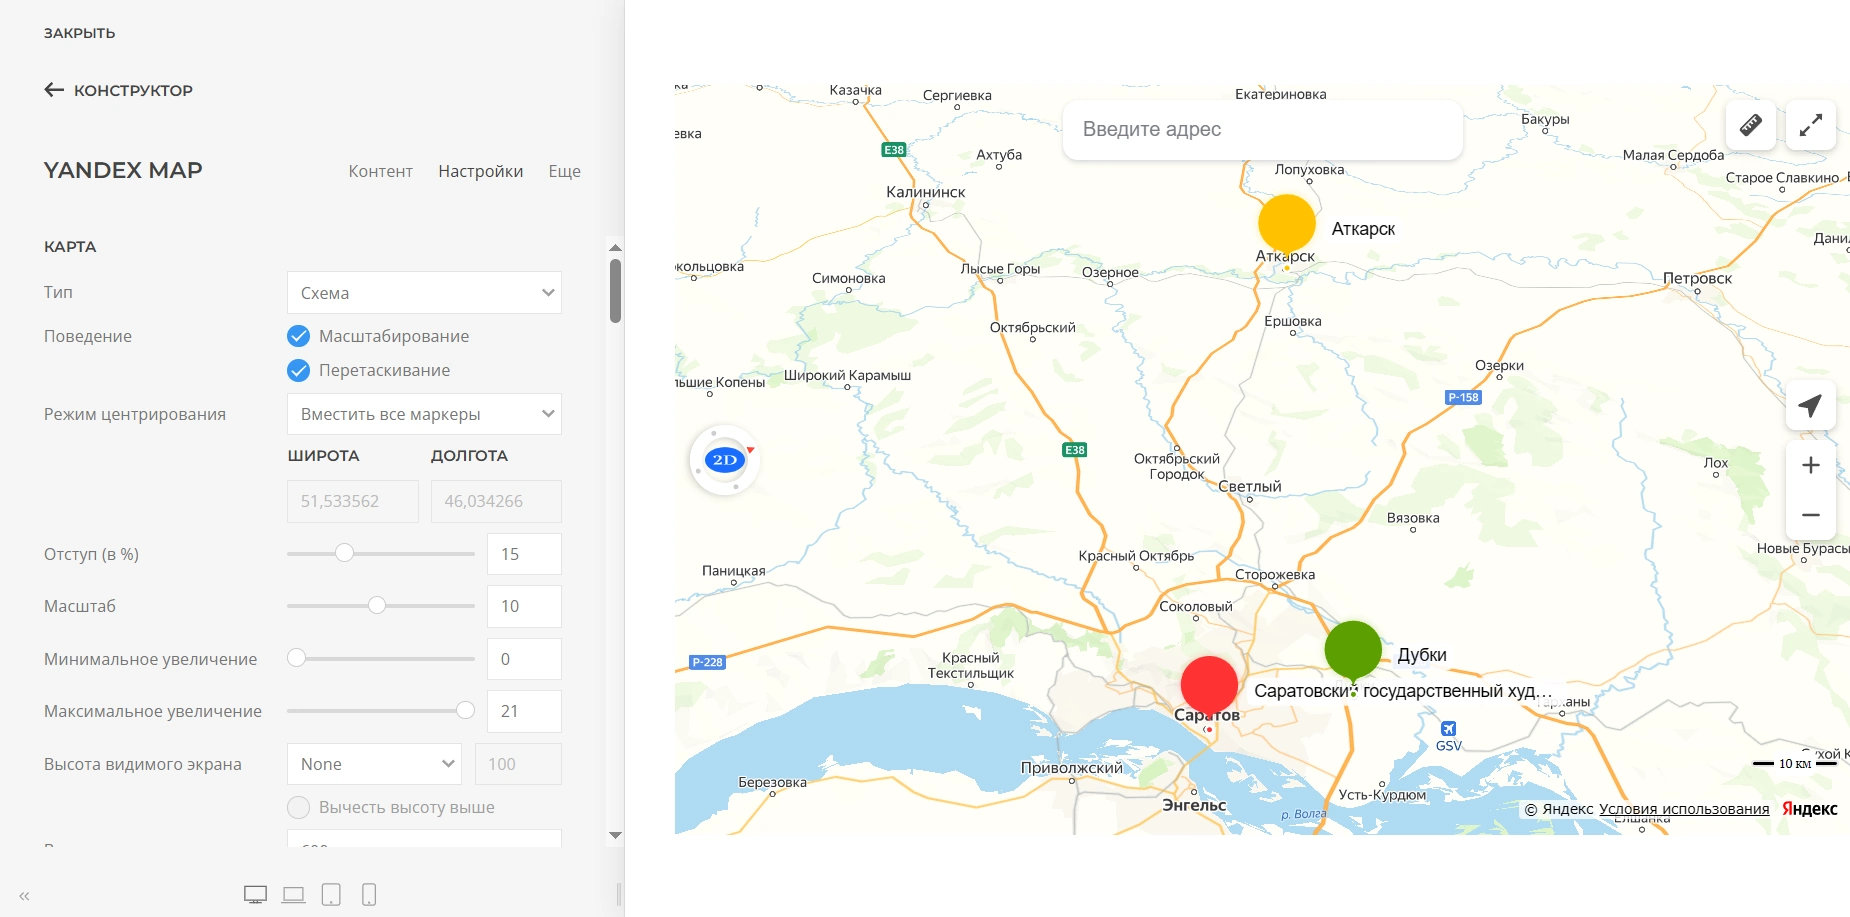Zoom out with the minus button
Screen dimensions: 1850x917
pyautogui.click(x=1810, y=515)
